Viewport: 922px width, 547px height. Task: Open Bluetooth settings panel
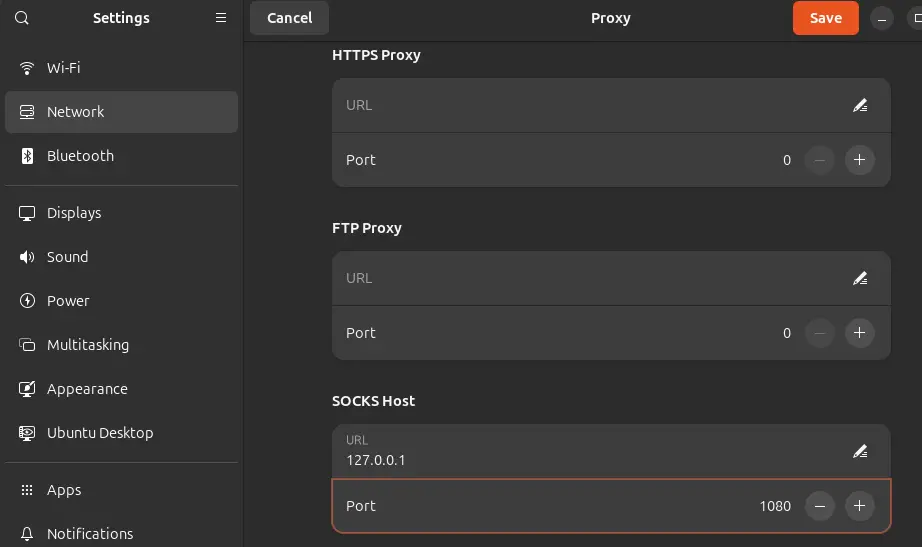121,156
